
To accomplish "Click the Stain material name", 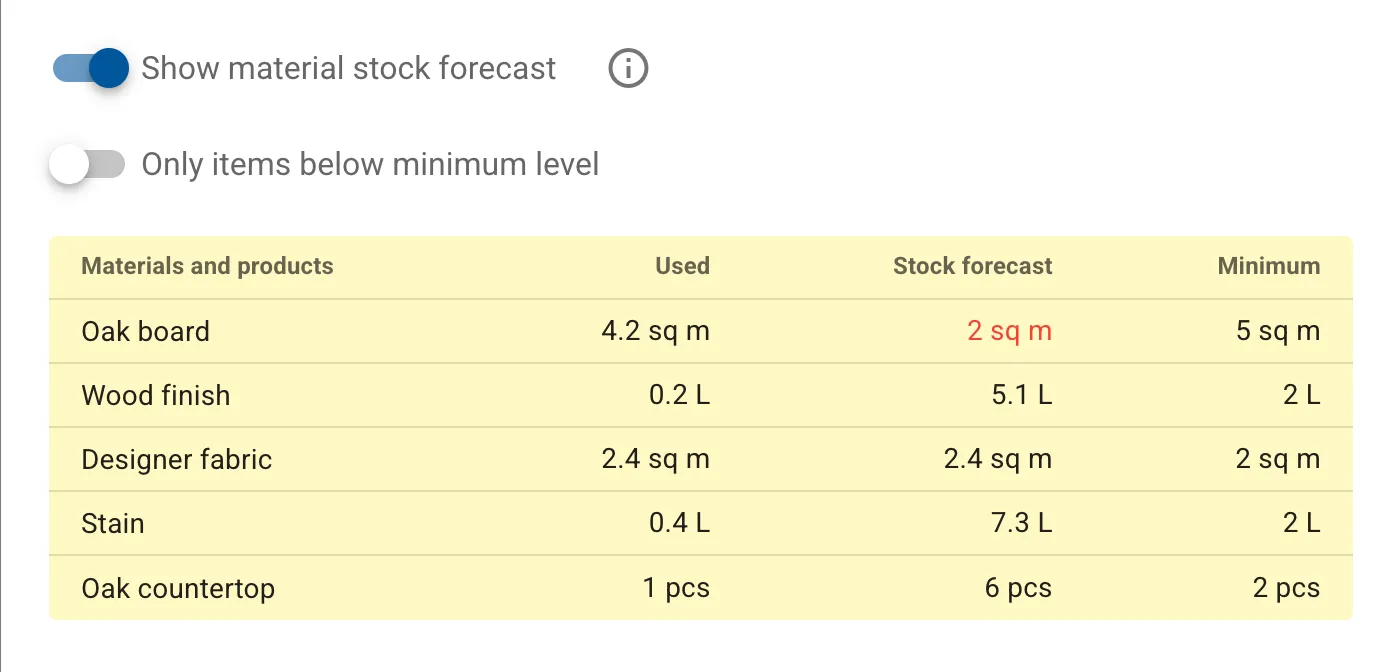I will pyautogui.click(x=113, y=523).
